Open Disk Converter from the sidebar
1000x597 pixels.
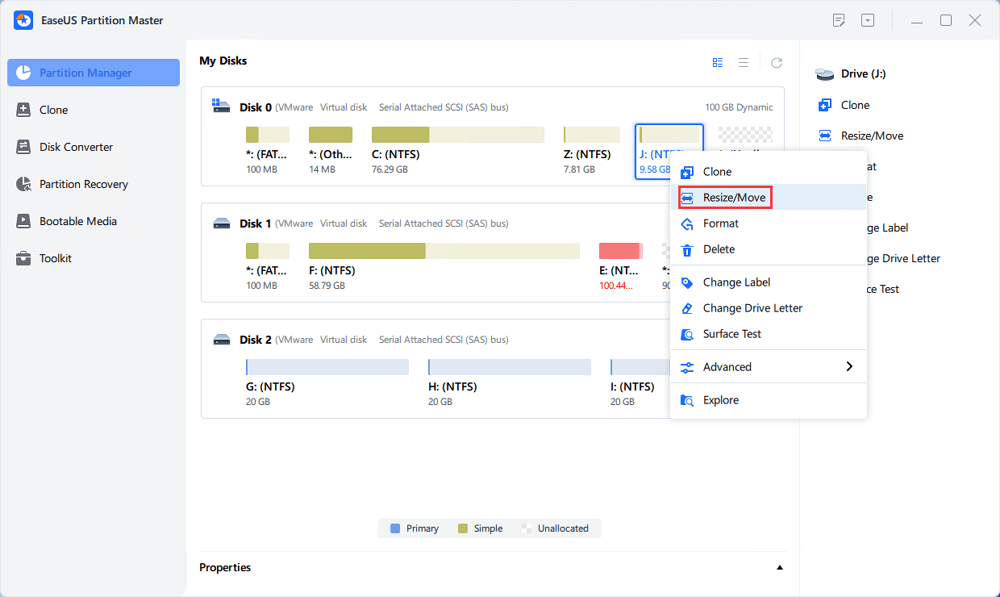point(75,147)
